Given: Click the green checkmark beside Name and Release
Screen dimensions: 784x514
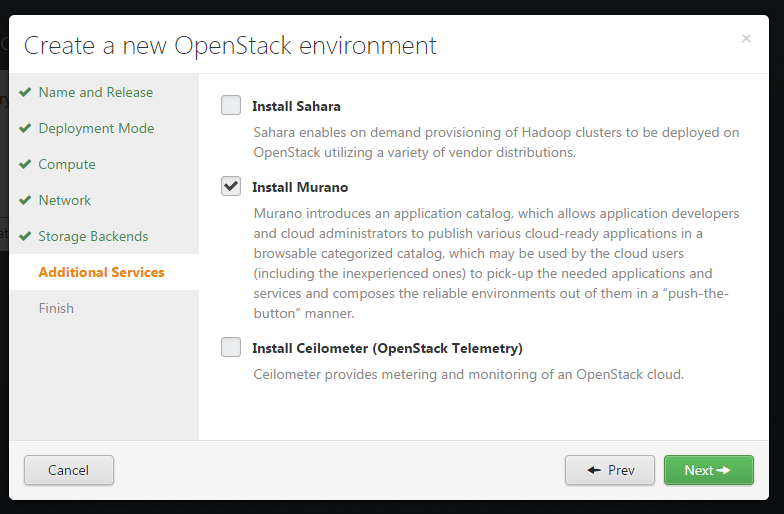Looking at the screenshot, I should 25,92.
